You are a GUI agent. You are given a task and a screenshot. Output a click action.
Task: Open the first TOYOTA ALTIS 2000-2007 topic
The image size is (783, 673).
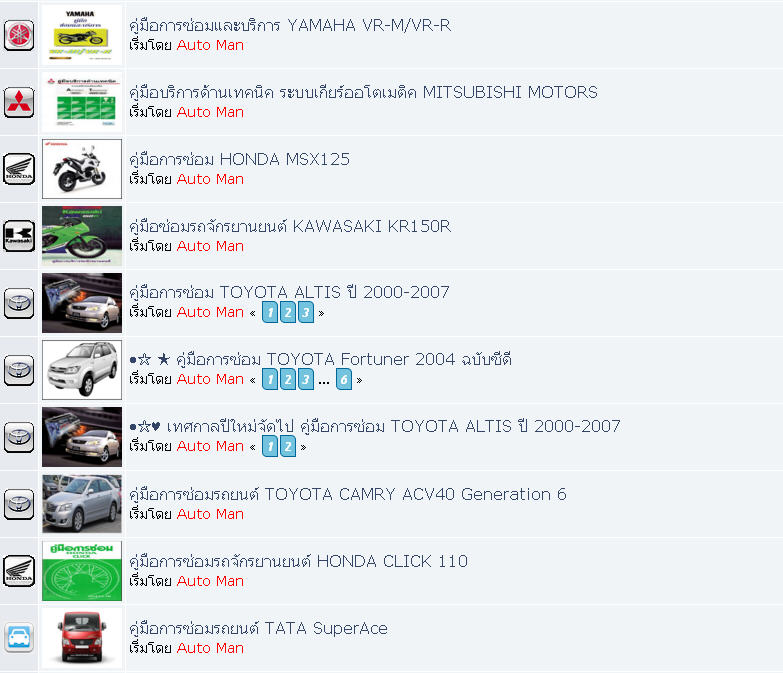coord(289,292)
